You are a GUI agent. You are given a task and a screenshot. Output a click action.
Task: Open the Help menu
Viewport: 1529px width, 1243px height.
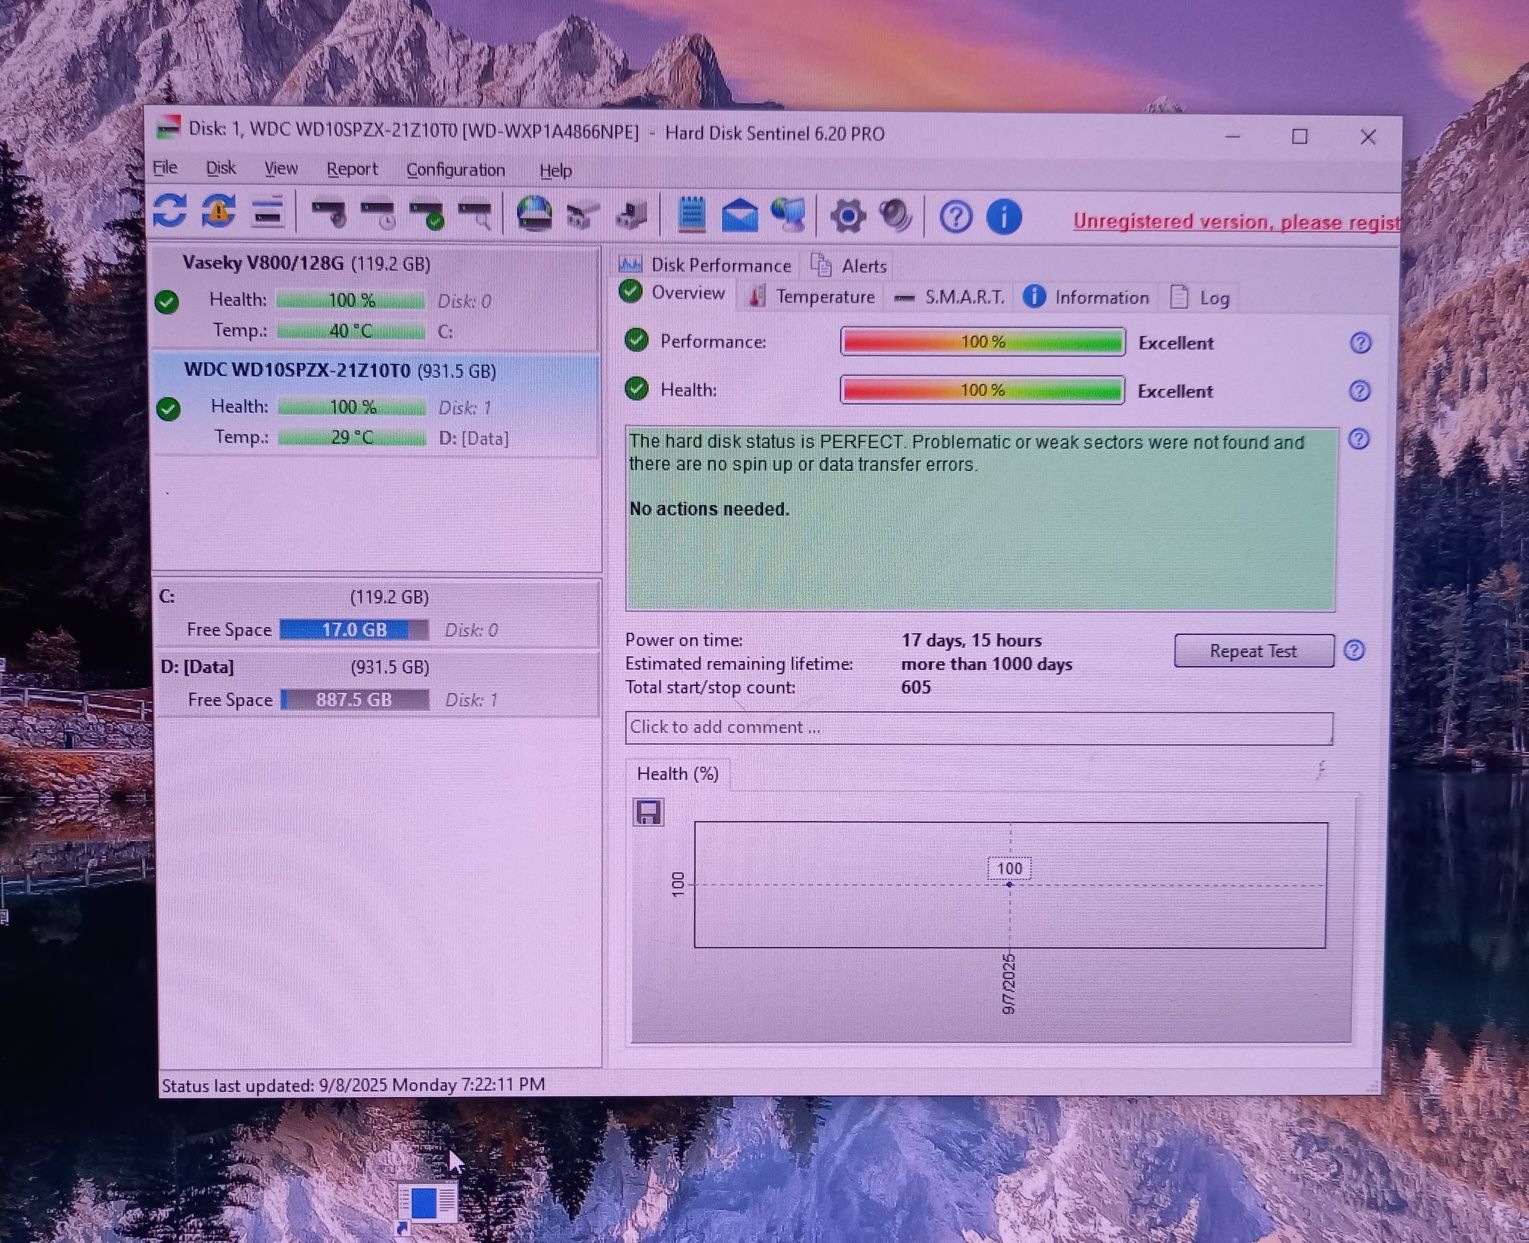pyautogui.click(x=555, y=171)
